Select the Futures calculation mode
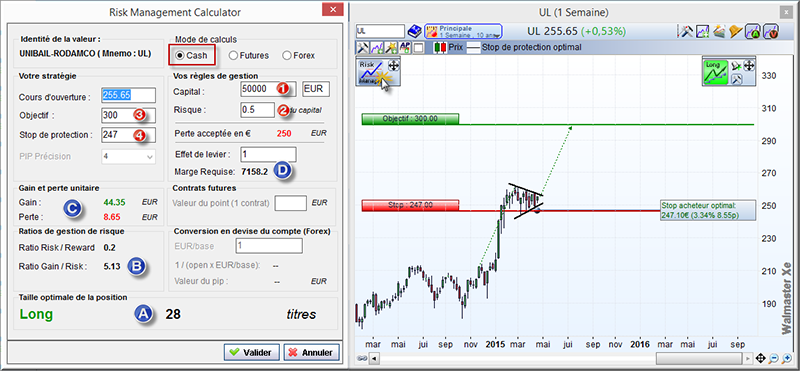 click(x=233, y=55)
